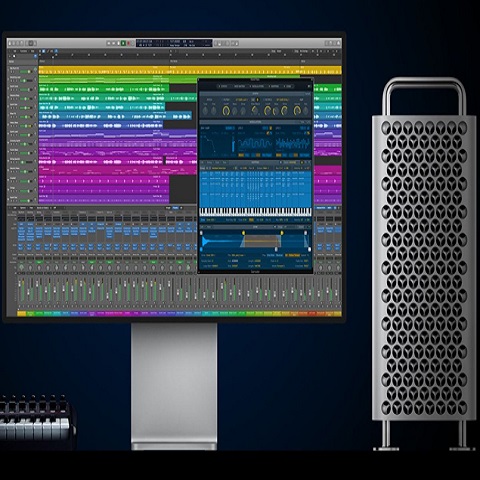480x480 pixels.
Task: Open Browsers icon at control bar far right
Action: pos(338,43)
